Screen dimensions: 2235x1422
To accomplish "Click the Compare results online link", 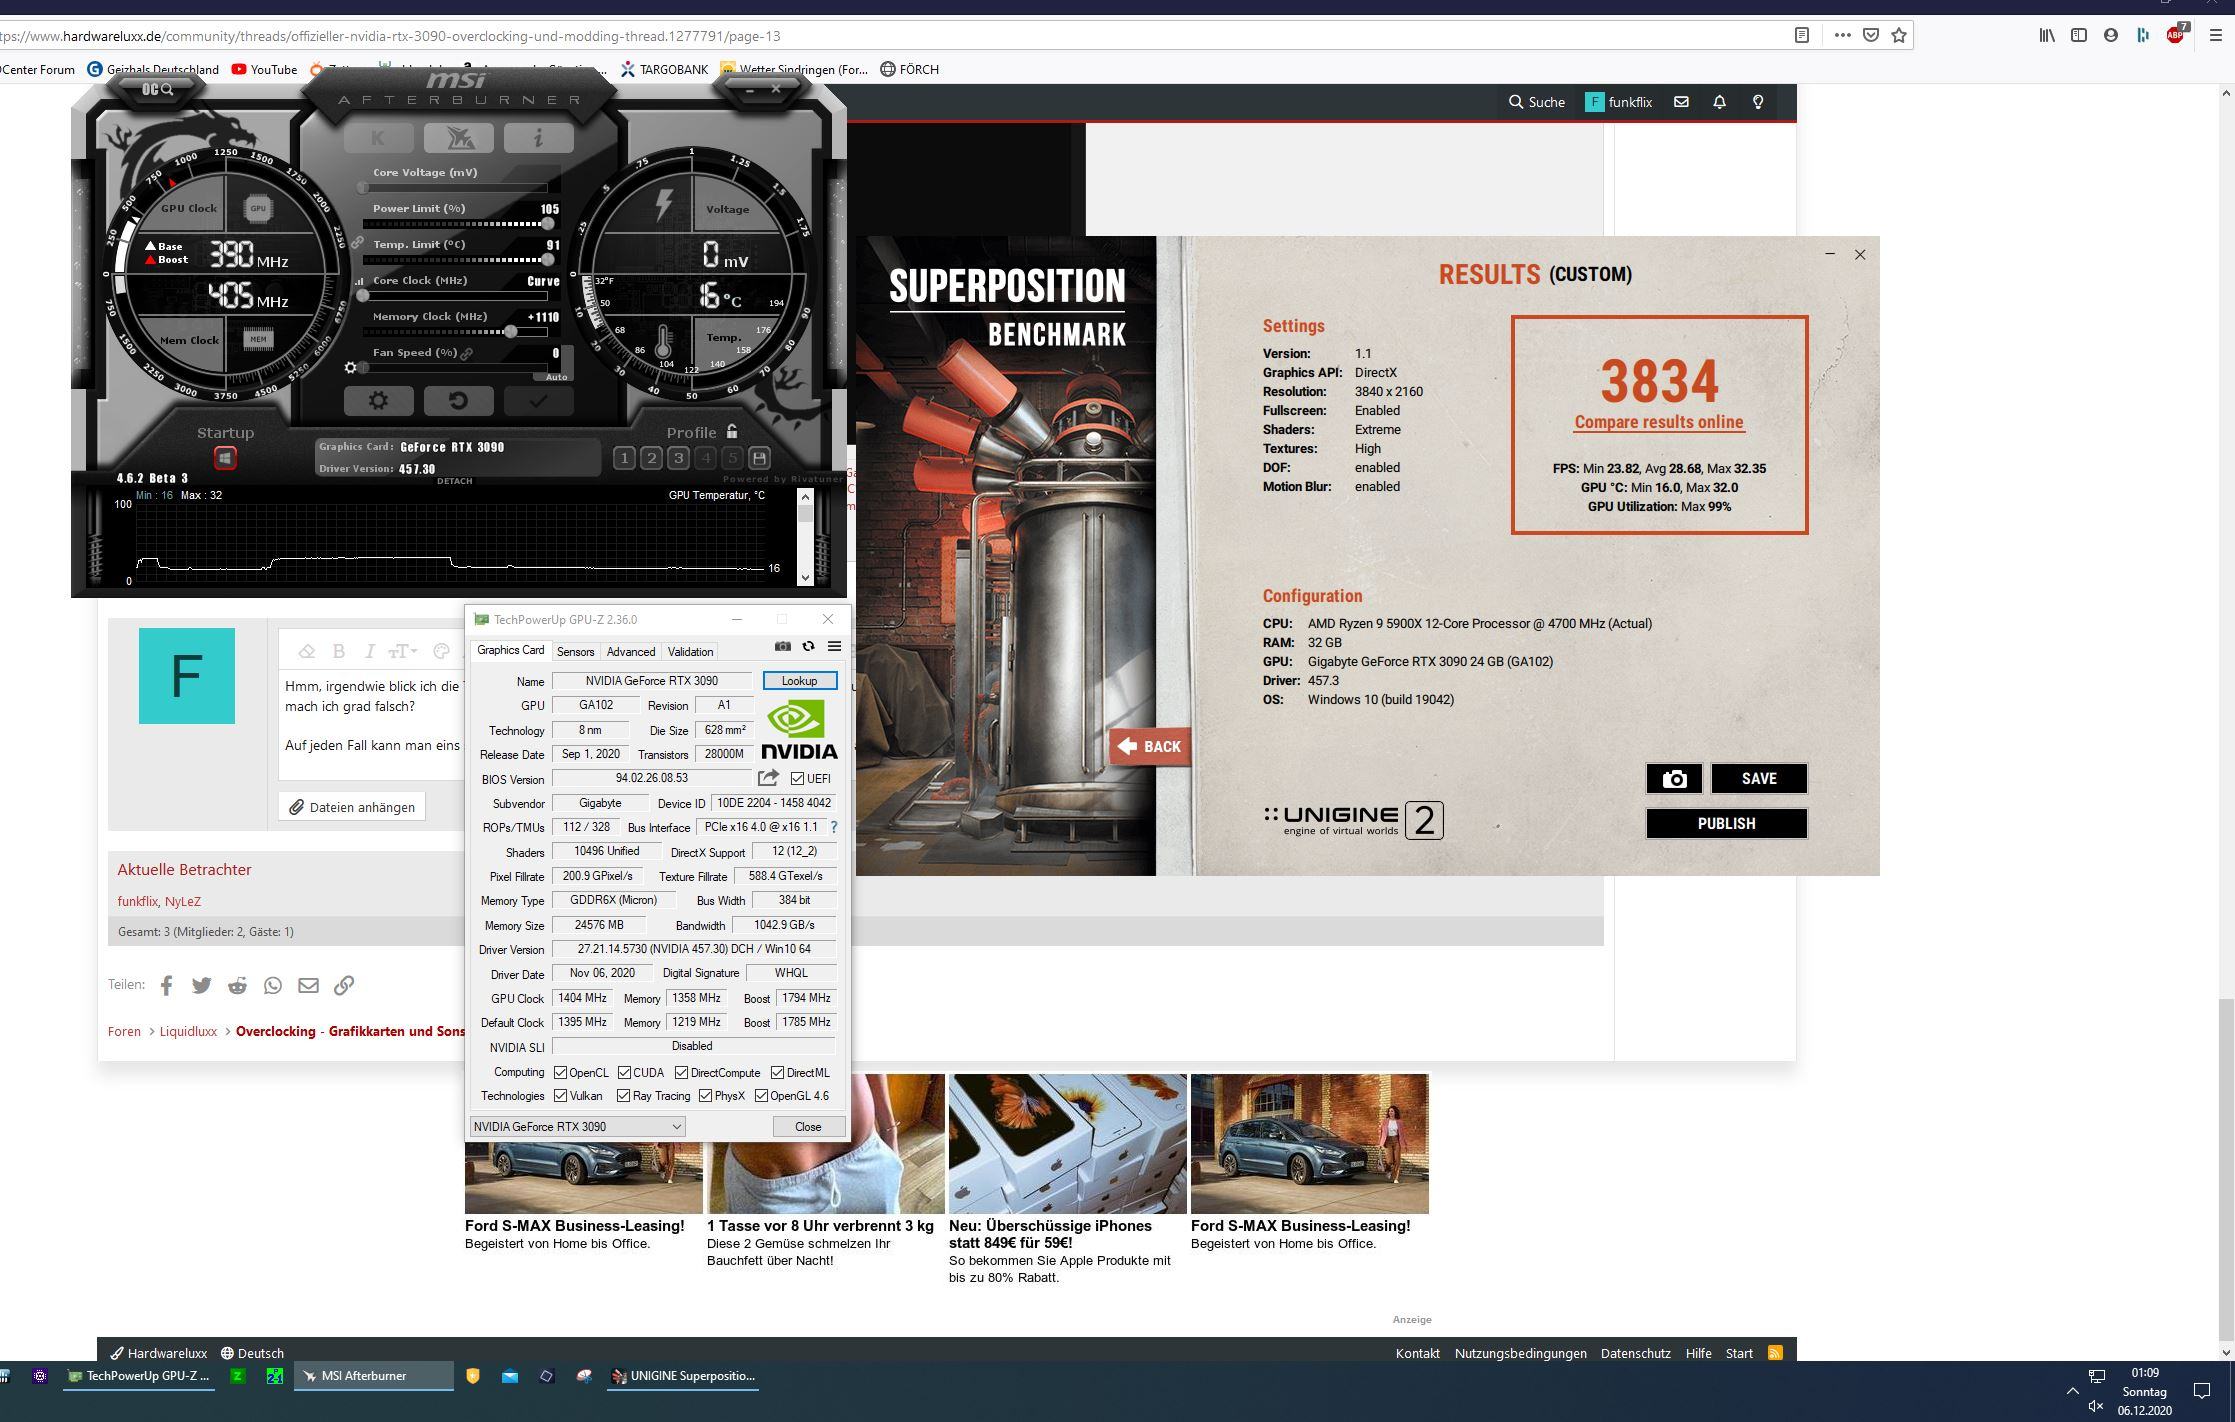I will (x=1658, y=422).
